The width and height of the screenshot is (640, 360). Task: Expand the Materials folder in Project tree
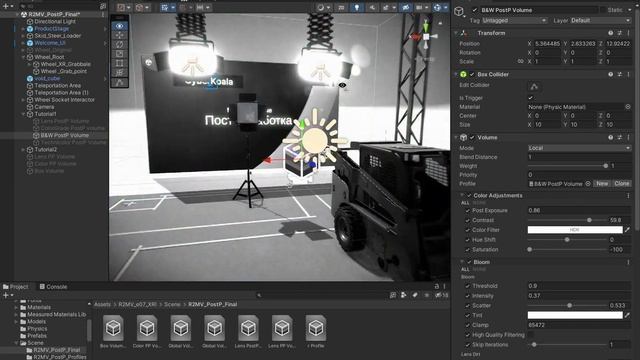16,307
